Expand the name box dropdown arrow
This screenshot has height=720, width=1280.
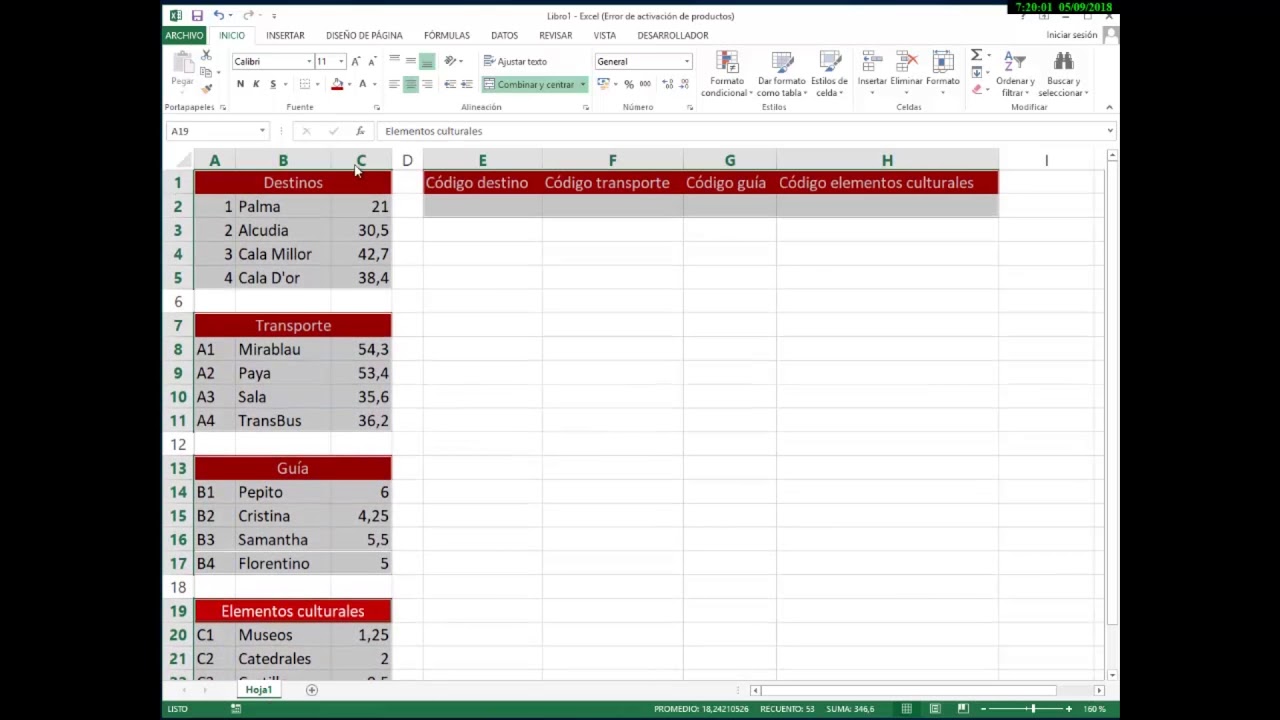point(262,131)
